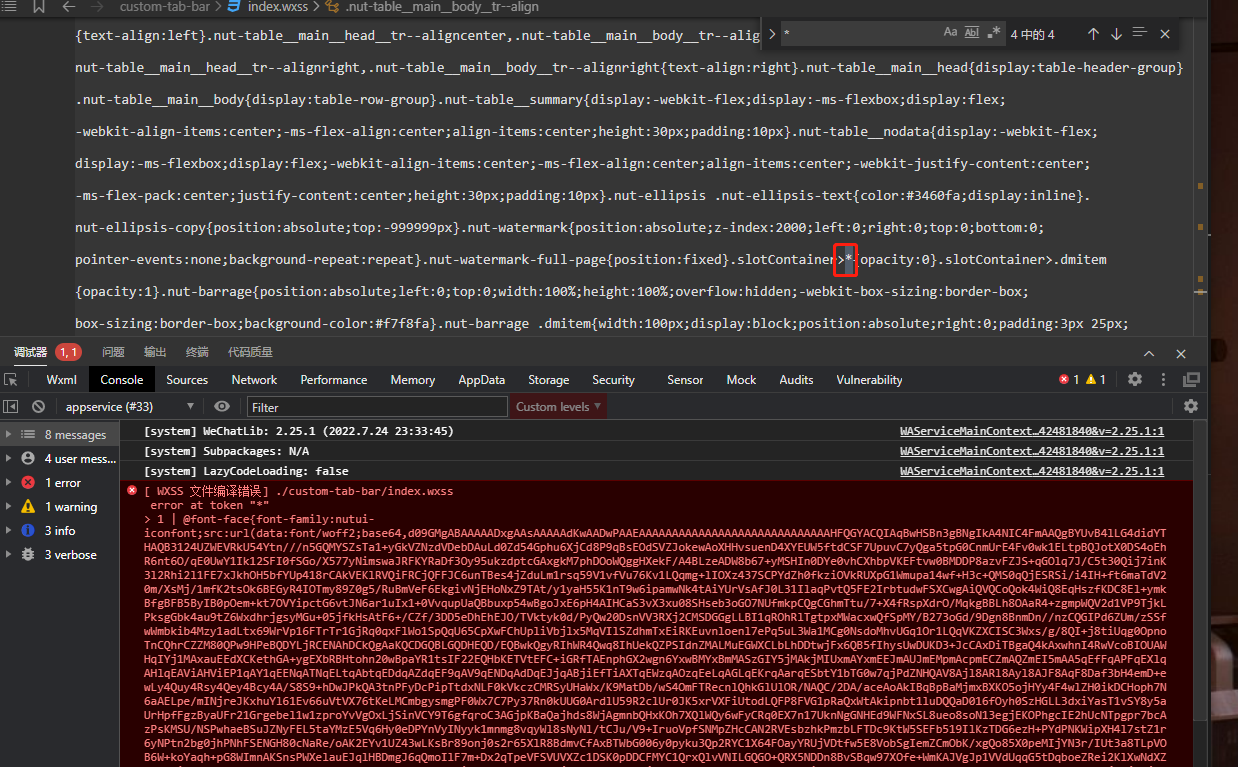Open appservice (#33) context dropdown
Viewport: 1238px width, 767px height.
130,407
